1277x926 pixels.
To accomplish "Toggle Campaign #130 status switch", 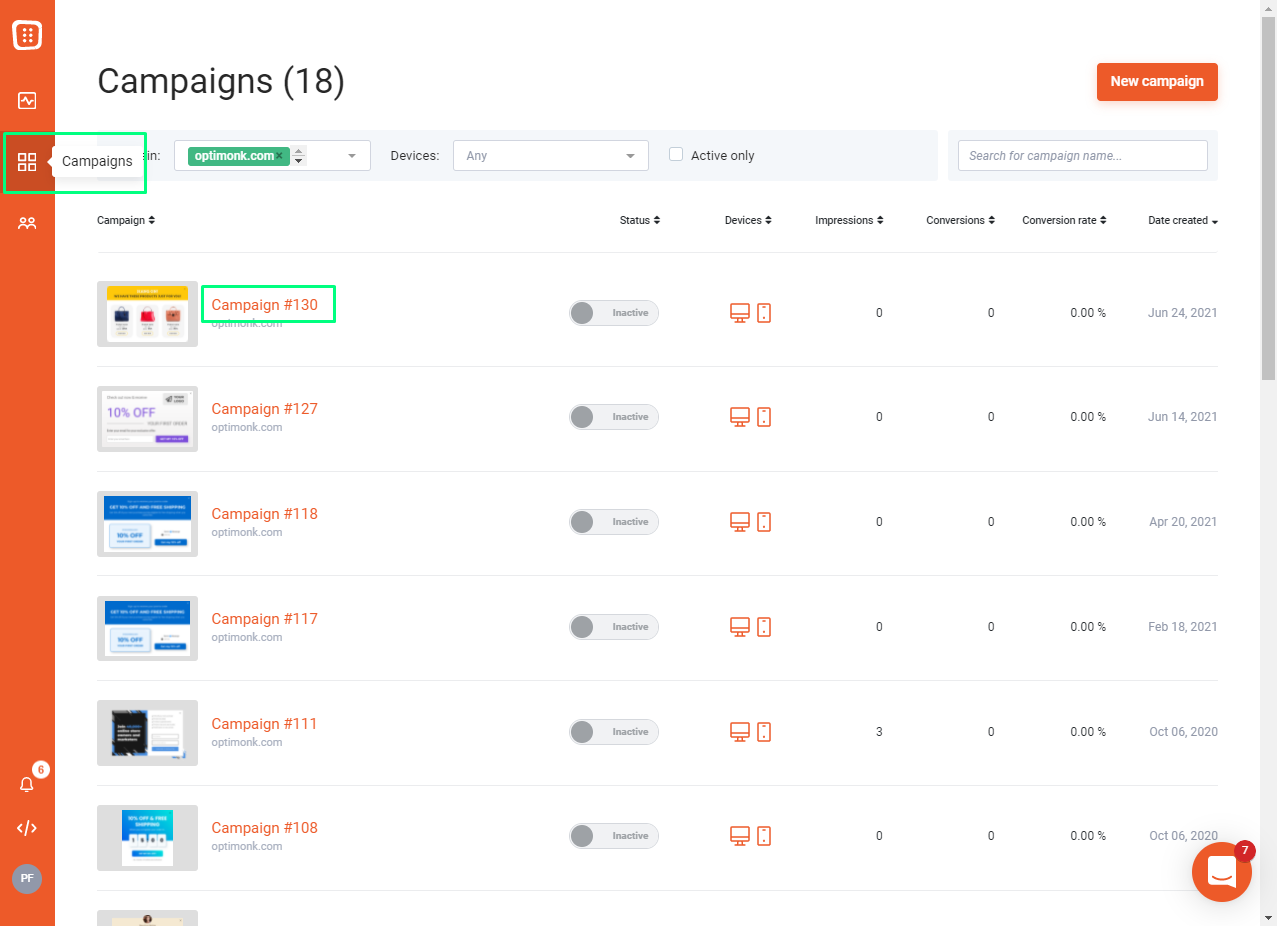I will pyautogui.click(x=614, y=313).
